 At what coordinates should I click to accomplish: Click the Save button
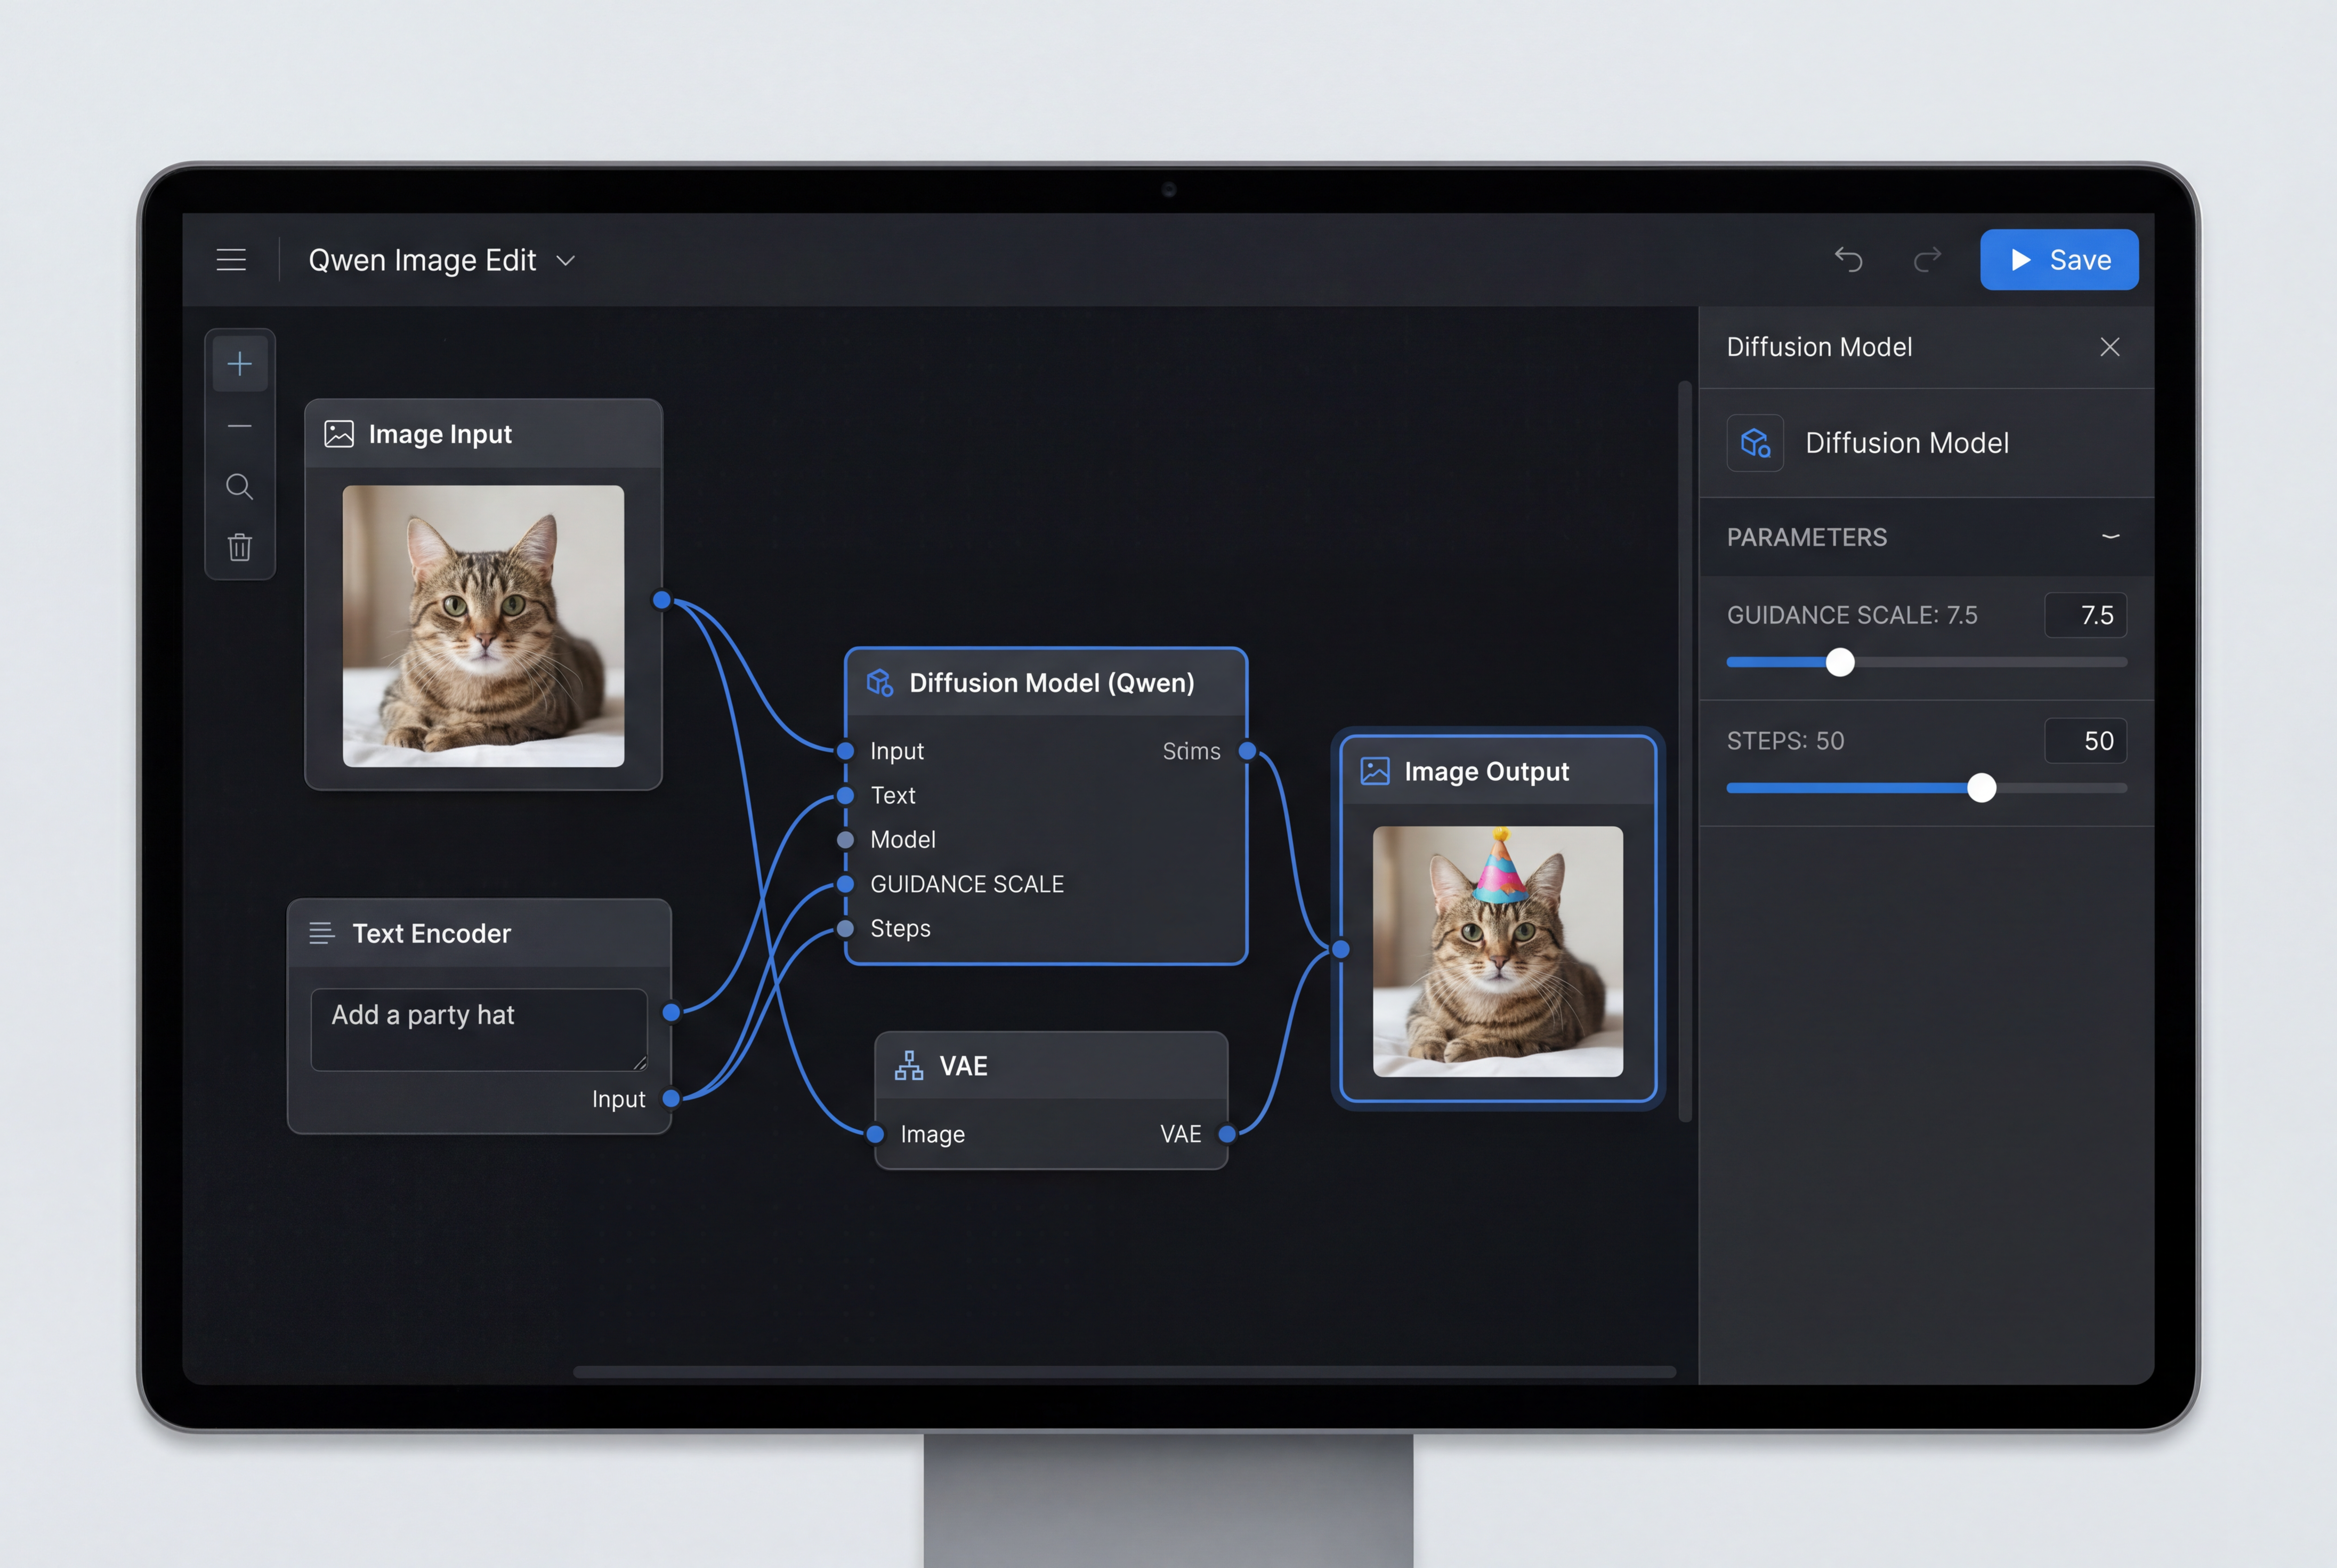click(2059, 260)
